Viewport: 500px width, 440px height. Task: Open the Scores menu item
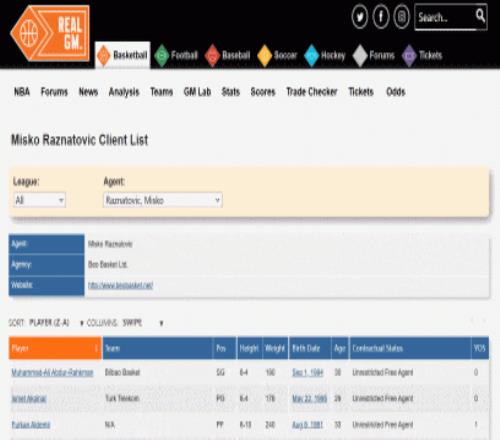pyautogui.click(x=263, y=92)
